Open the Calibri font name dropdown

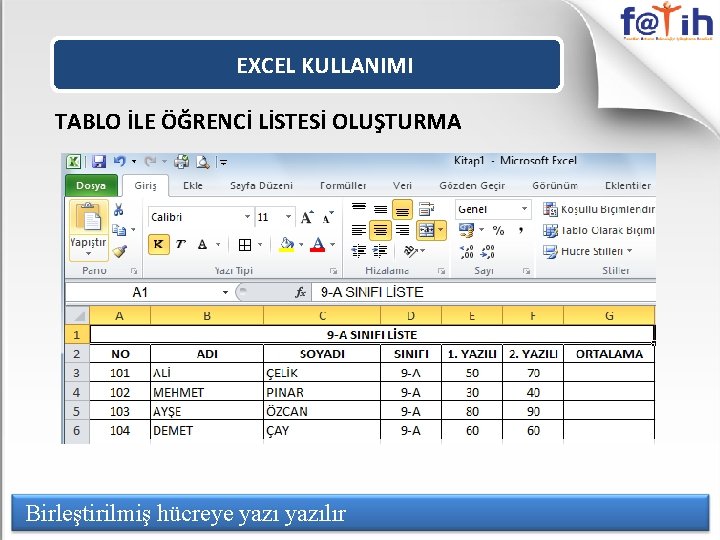pyautogui.click(x=247, y=217)
